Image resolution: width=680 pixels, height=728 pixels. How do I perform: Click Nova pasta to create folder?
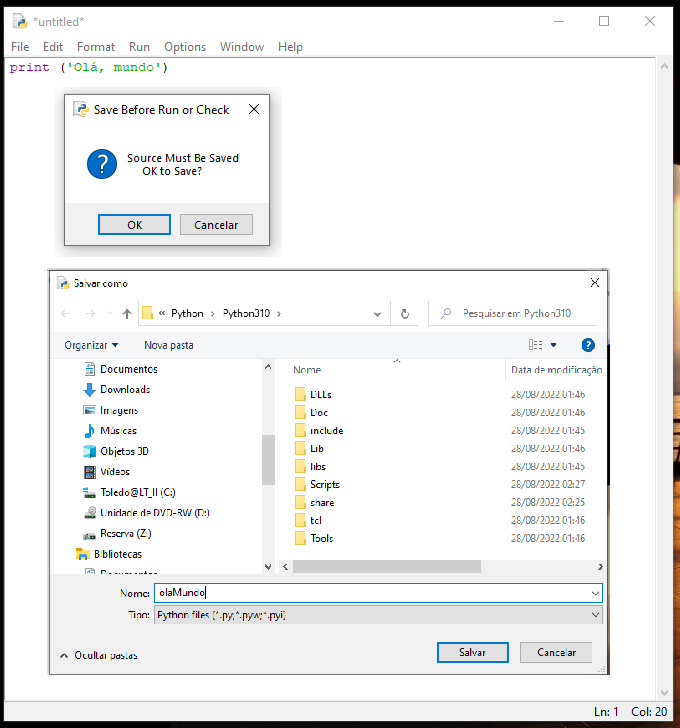[x=169, y=345]
